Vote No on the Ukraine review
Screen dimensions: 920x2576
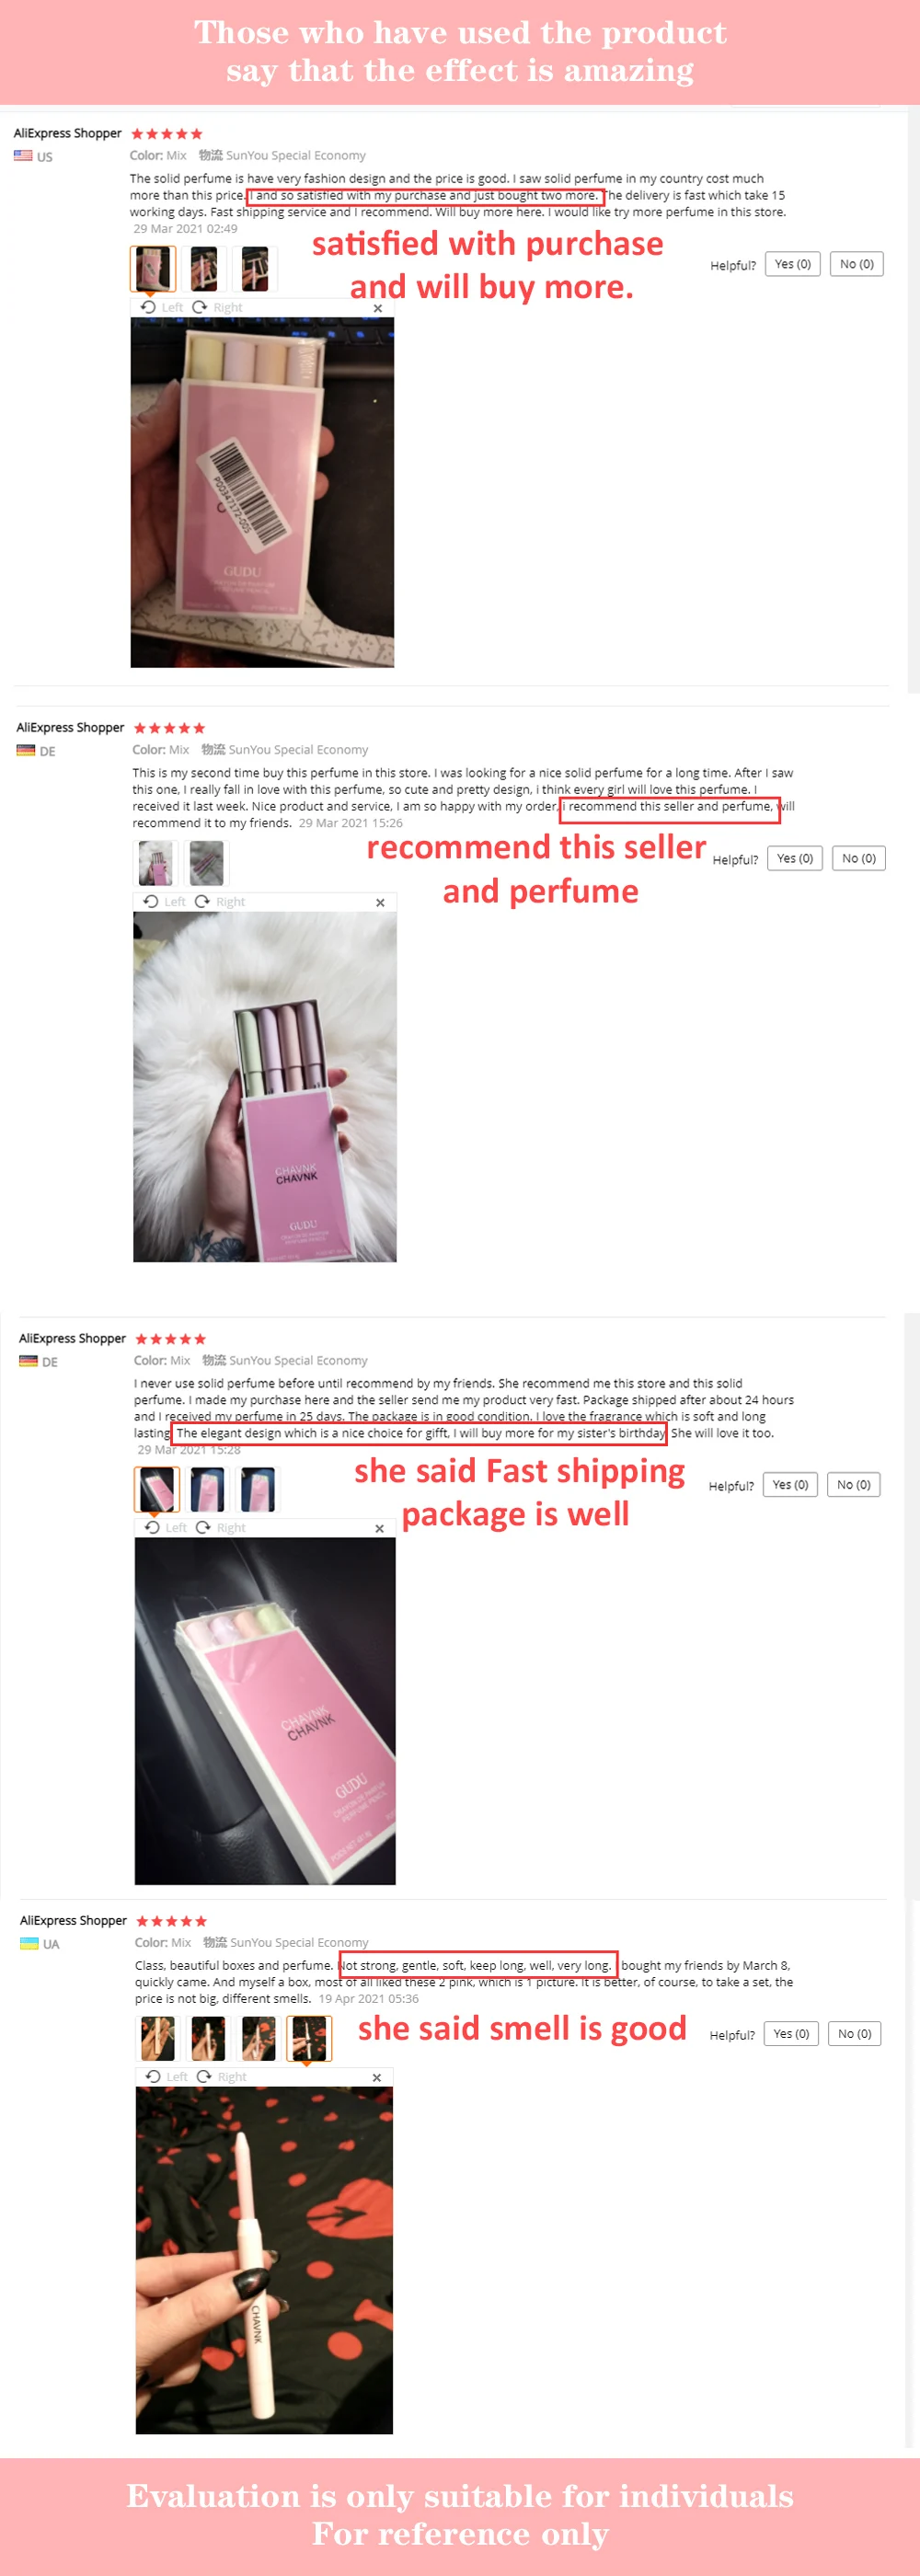(x=854, y=2033)
